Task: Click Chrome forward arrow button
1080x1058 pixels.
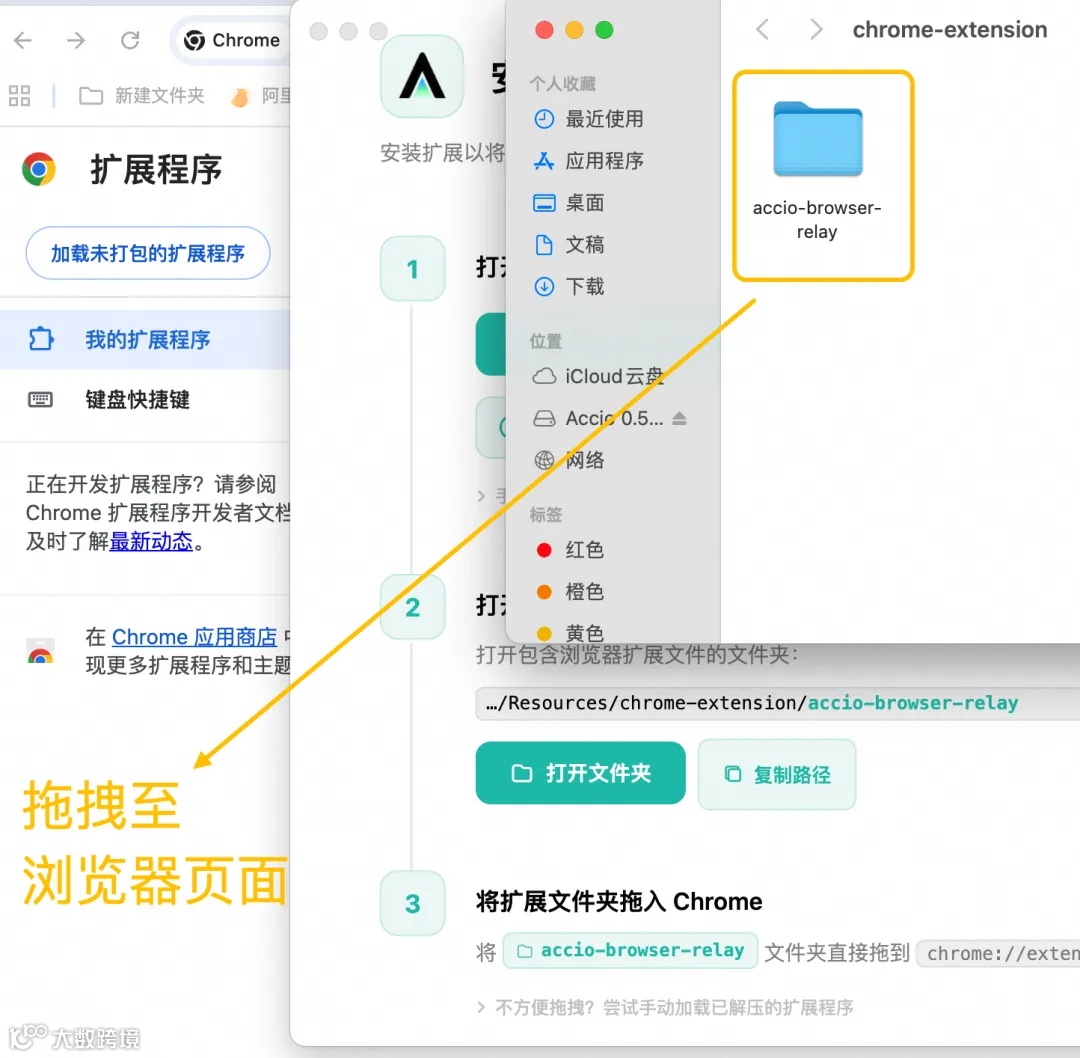Action: coord(76,41)
